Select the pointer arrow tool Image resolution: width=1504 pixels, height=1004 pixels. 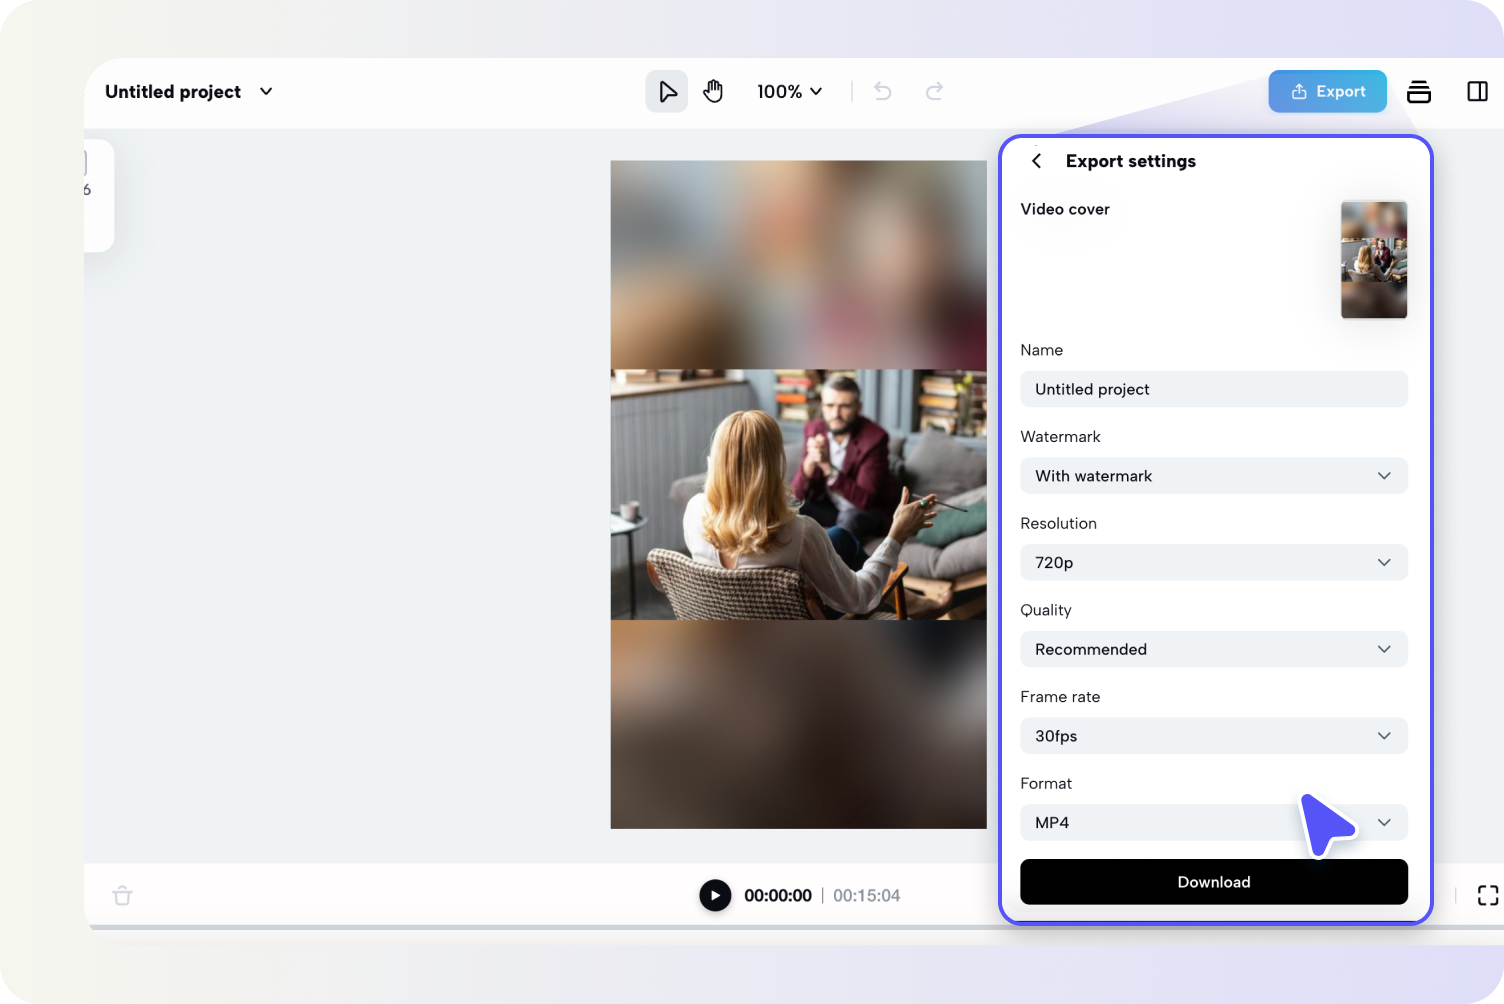pyautogui.click(x=667, y=92)
